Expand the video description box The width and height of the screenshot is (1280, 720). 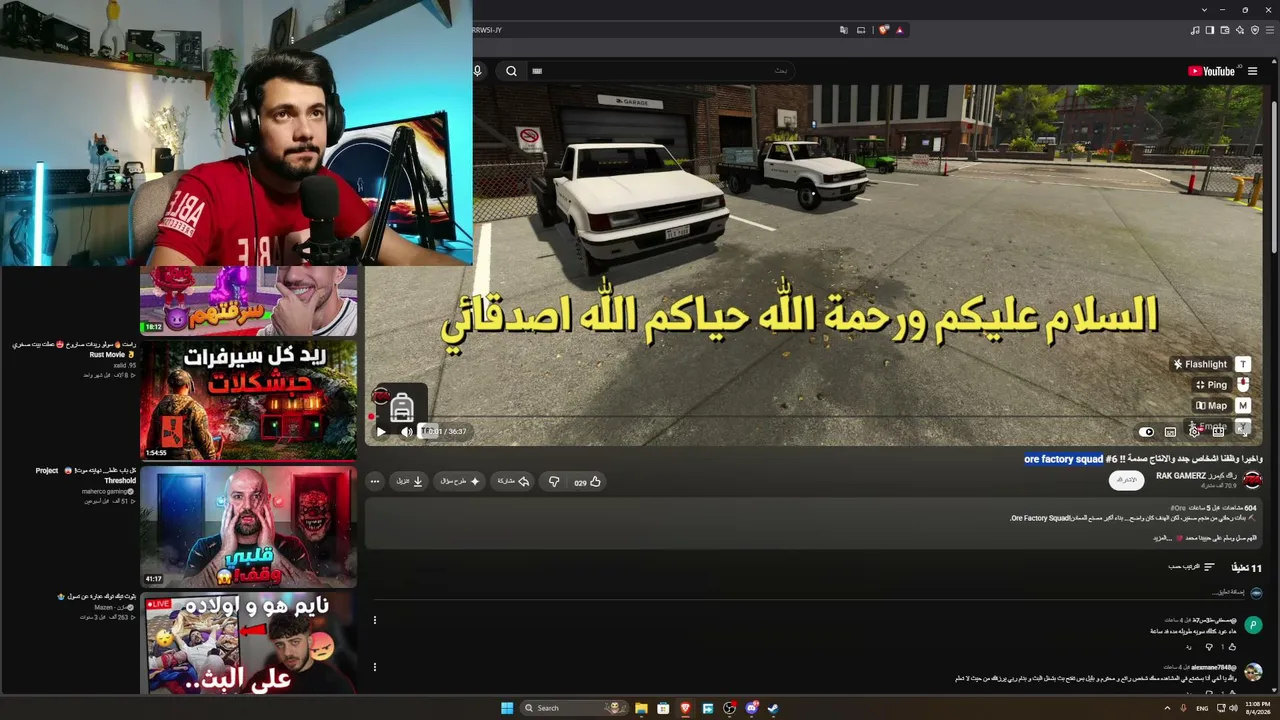[x=812, y=524]
